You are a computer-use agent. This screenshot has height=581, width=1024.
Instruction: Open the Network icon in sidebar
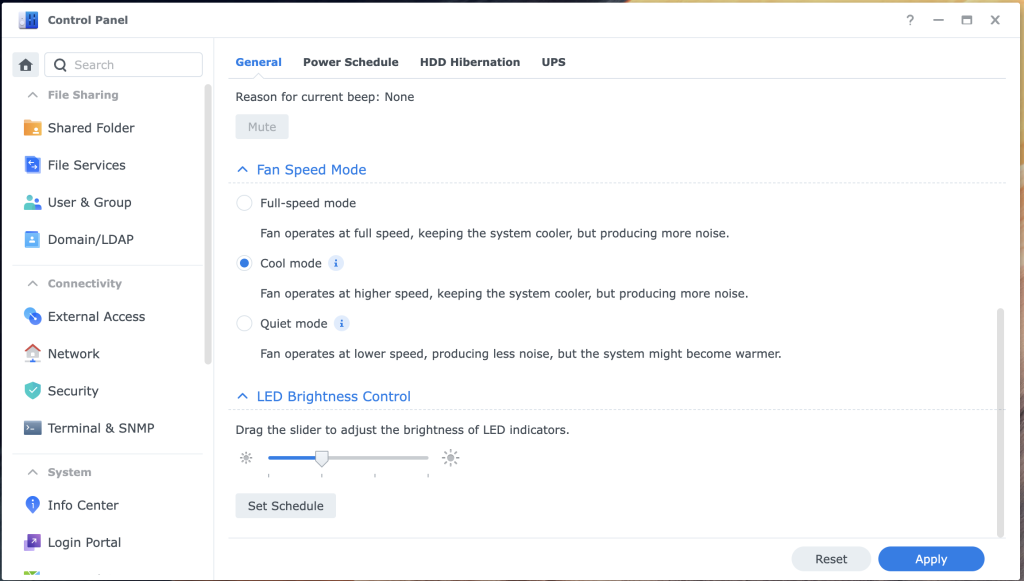(32, 354)
